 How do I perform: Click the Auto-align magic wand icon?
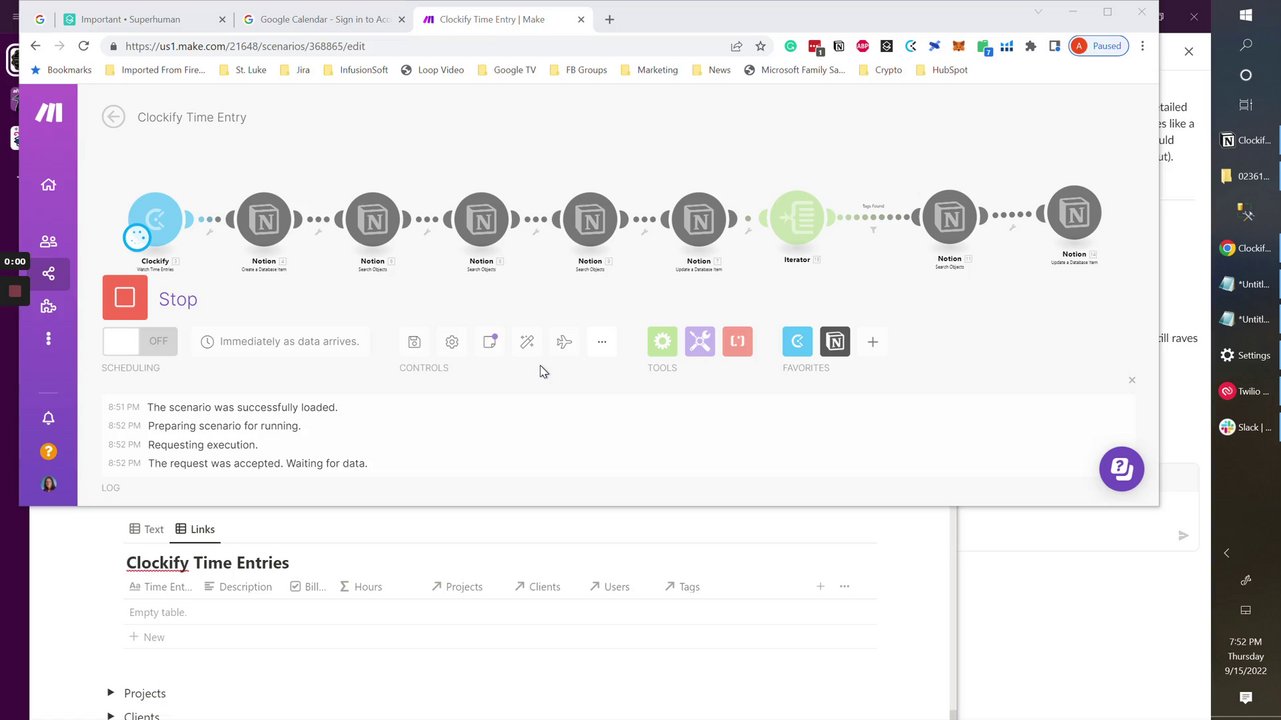(527, 342)
